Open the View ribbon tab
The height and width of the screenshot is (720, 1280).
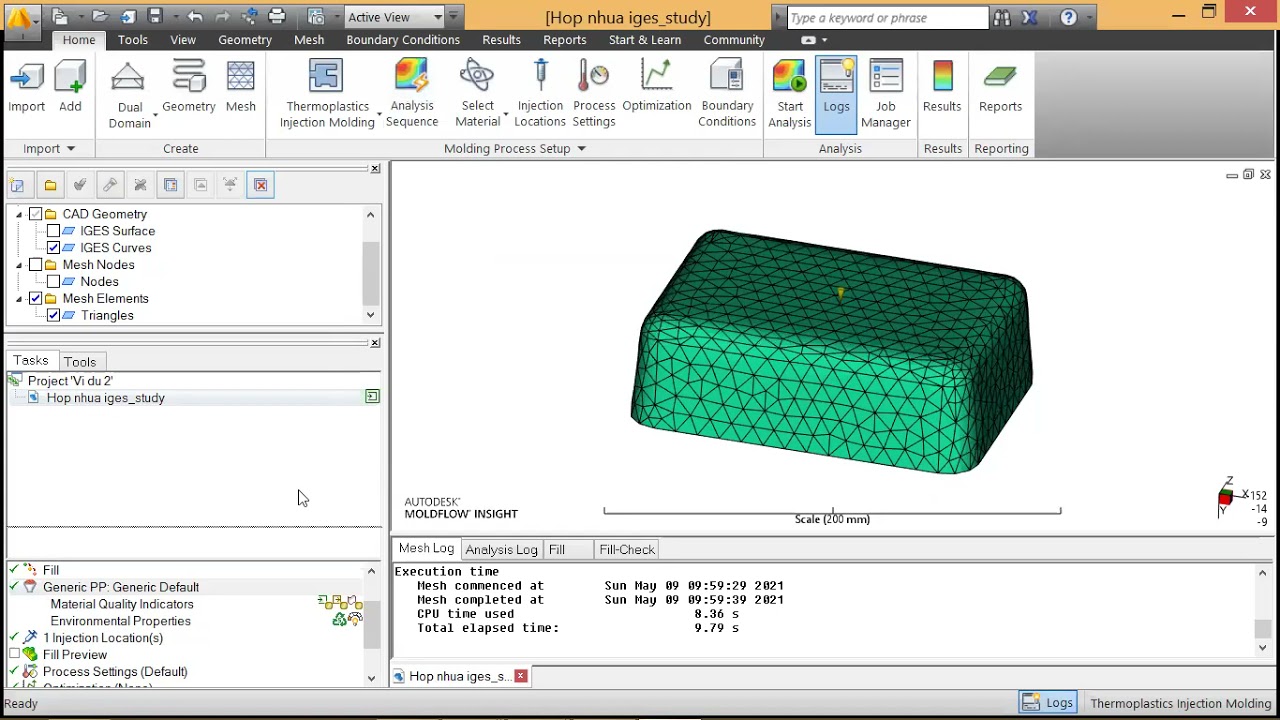click(183, 40)
